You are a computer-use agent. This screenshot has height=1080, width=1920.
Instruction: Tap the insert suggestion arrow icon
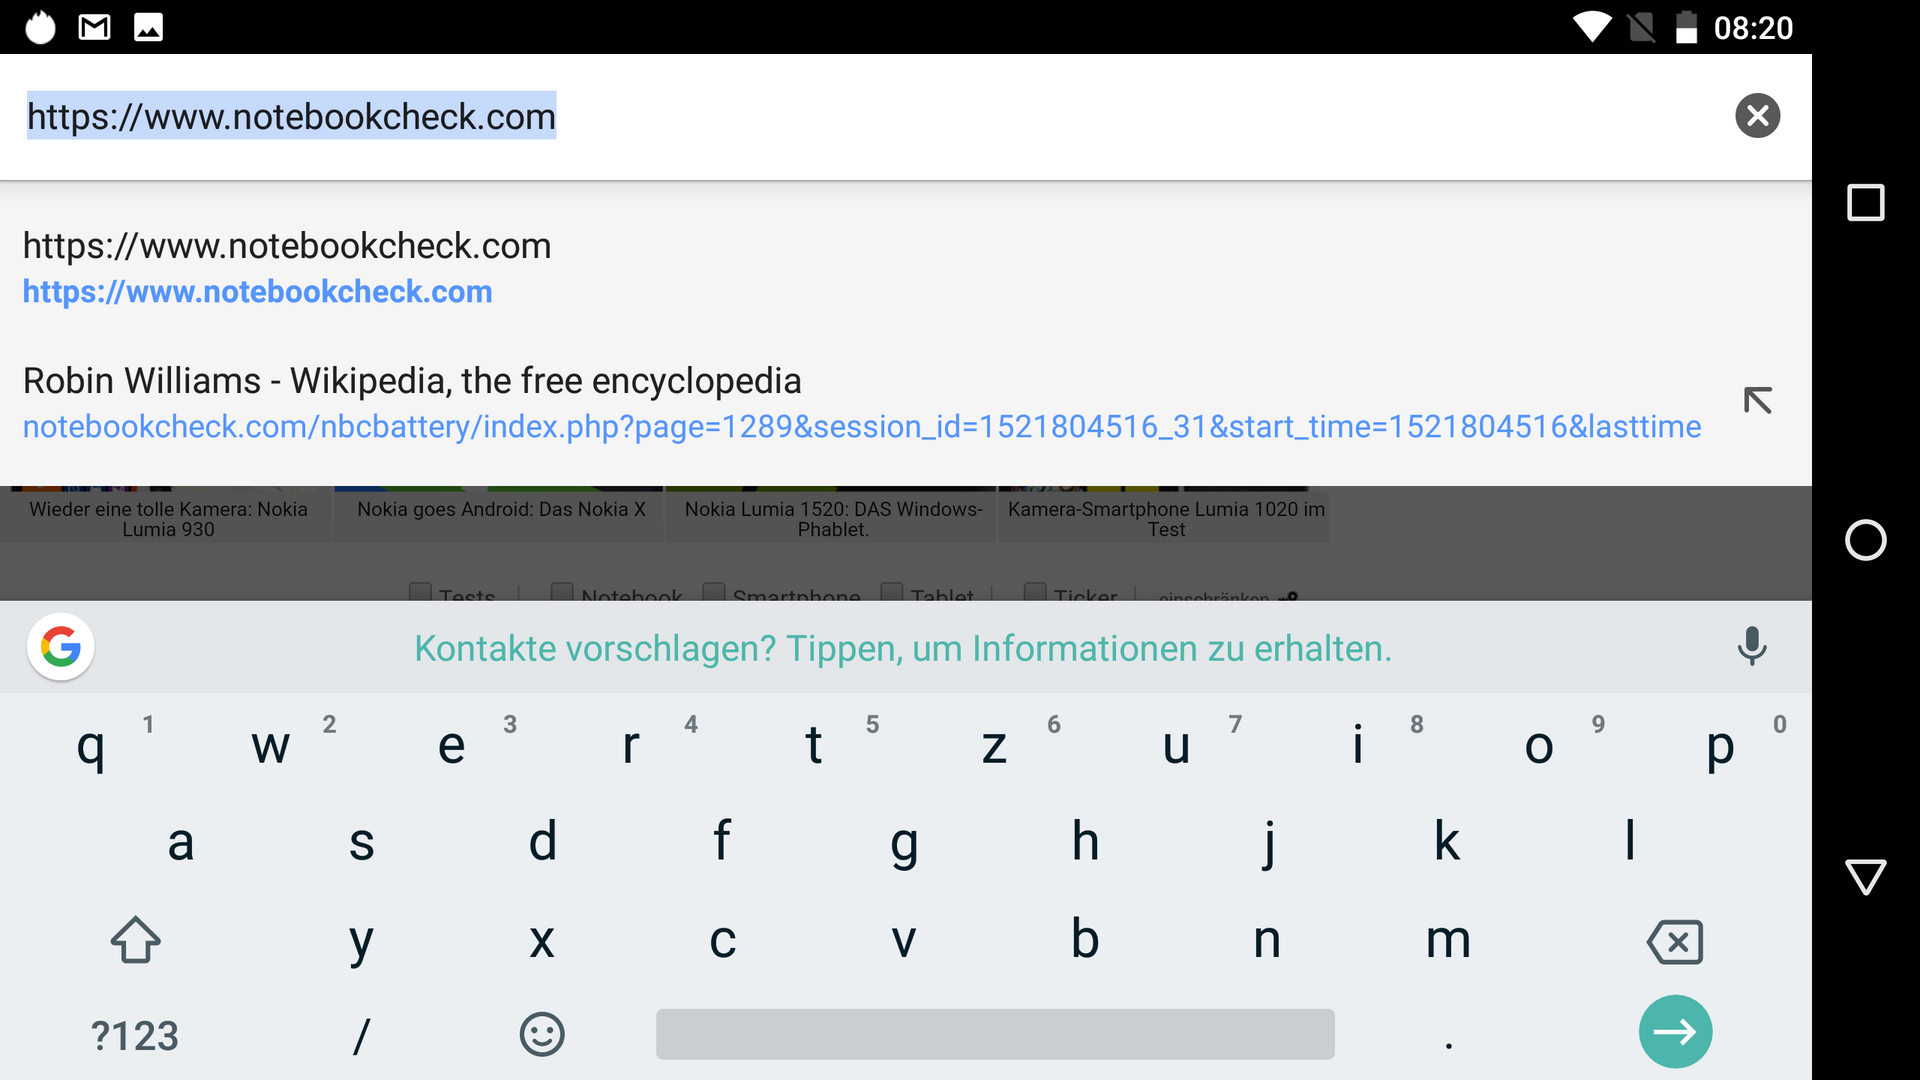pos(1757,401)
